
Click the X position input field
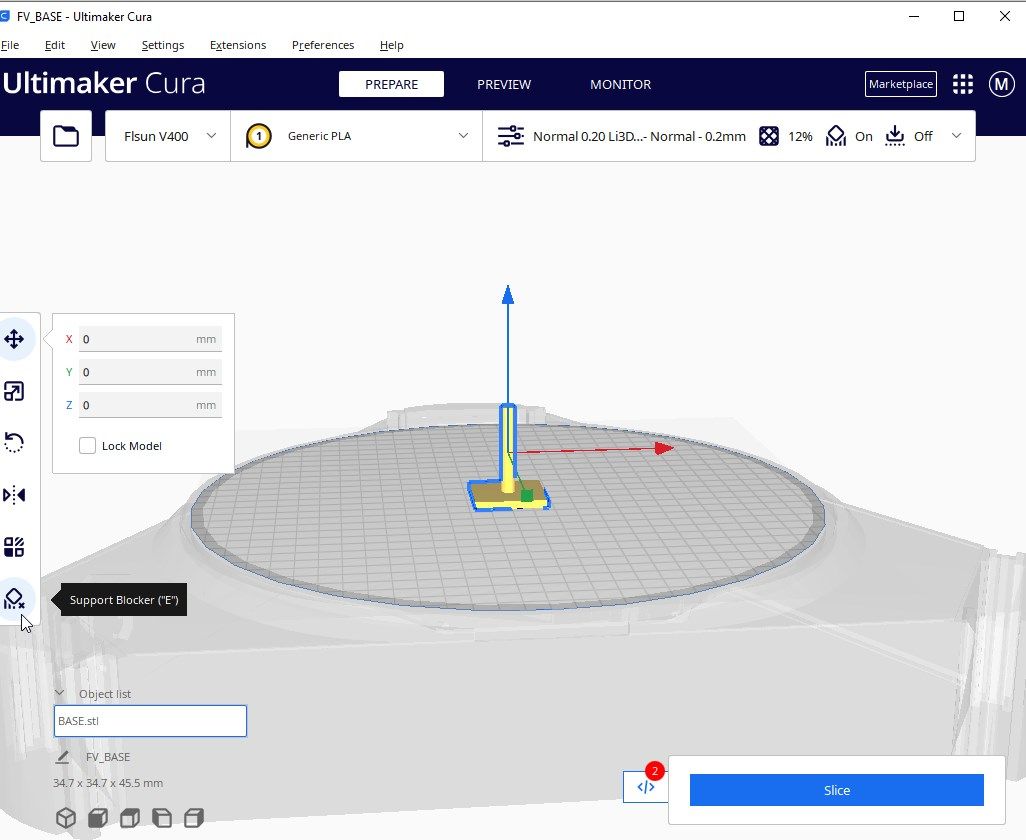(150, 339)
